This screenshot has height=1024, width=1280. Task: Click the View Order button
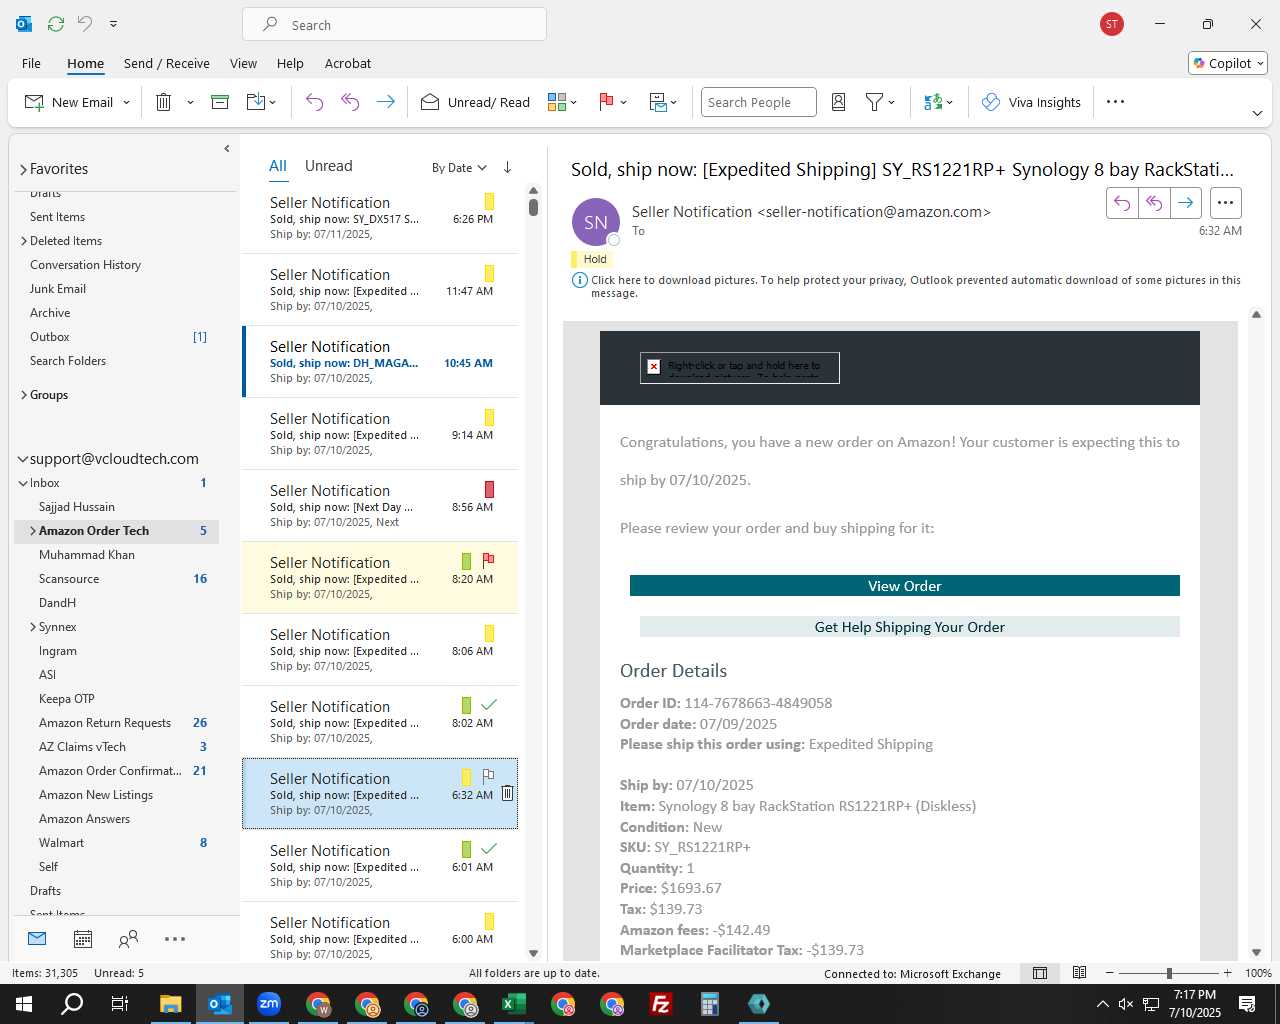pyautogui.click(x=905, y=586)
